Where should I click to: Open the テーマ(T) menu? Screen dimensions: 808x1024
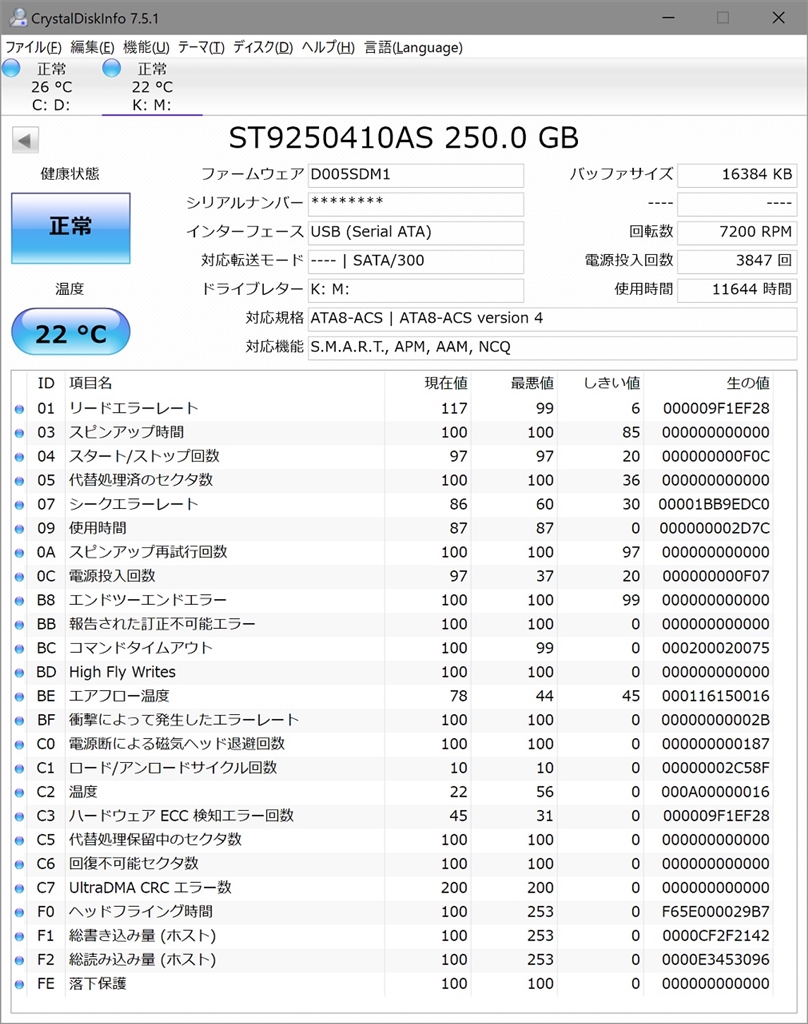point(201,47)
